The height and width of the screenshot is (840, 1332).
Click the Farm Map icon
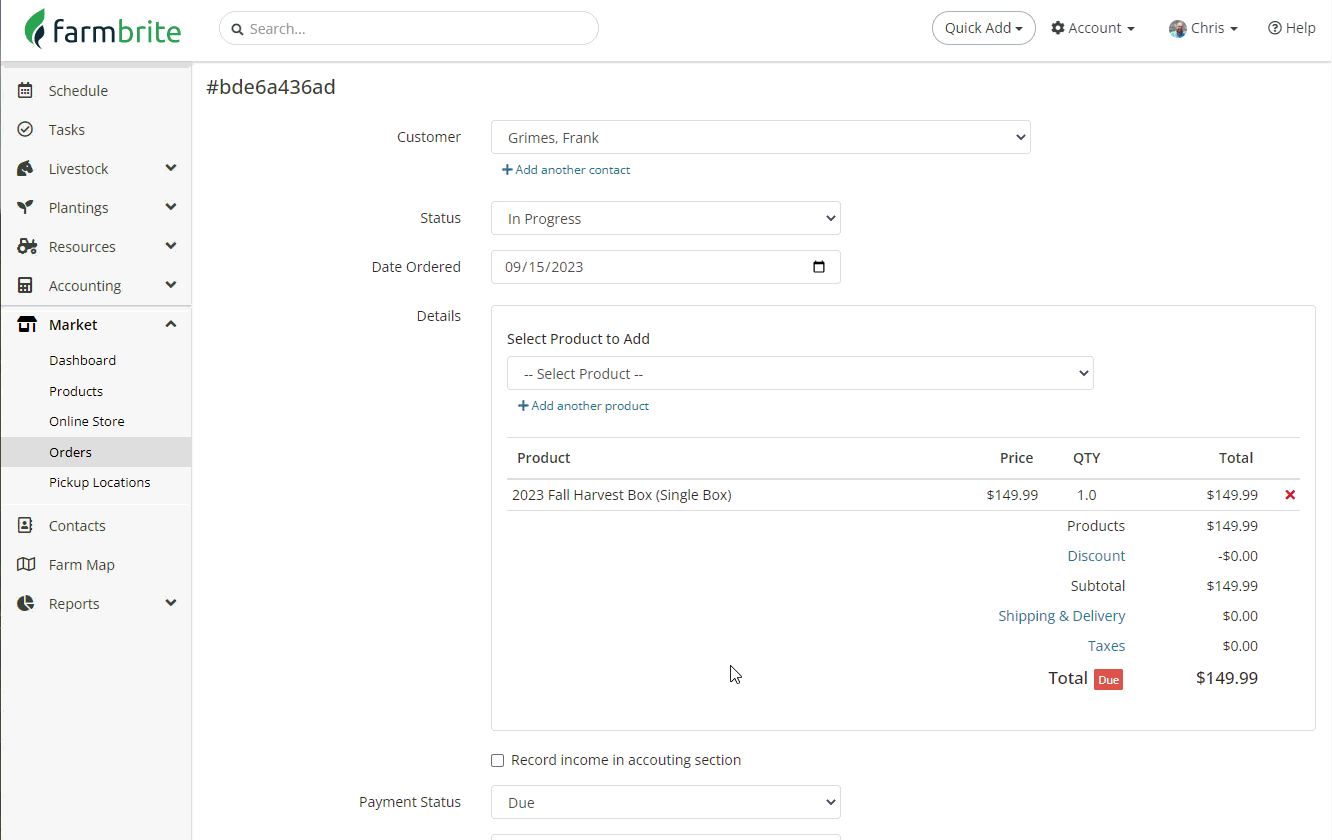point(26,565)
